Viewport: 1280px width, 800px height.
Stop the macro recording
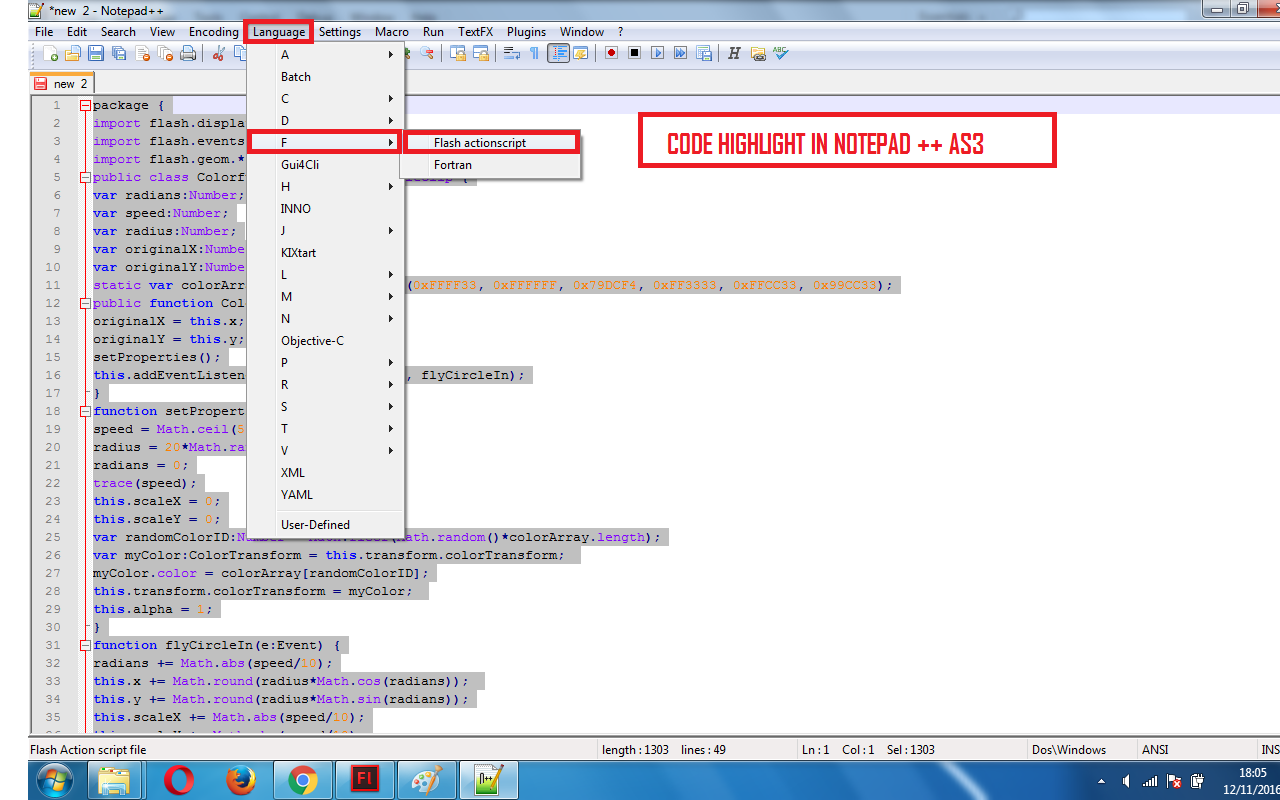click(634, 53)
